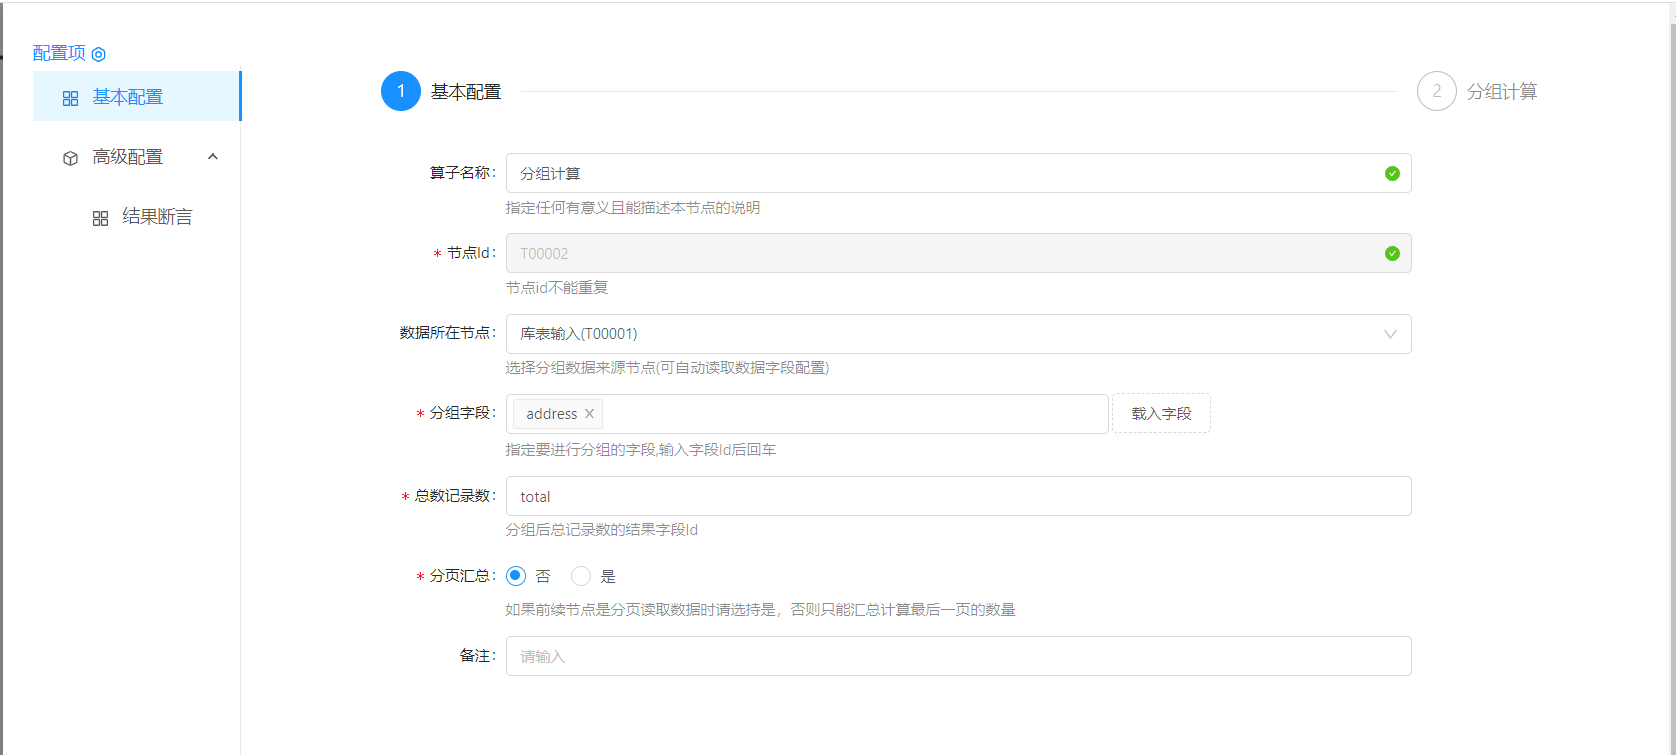The height and width of the screenshot is (755, 1676).
Task: Click the 载入字段 button
Action: pos(1161,414)
